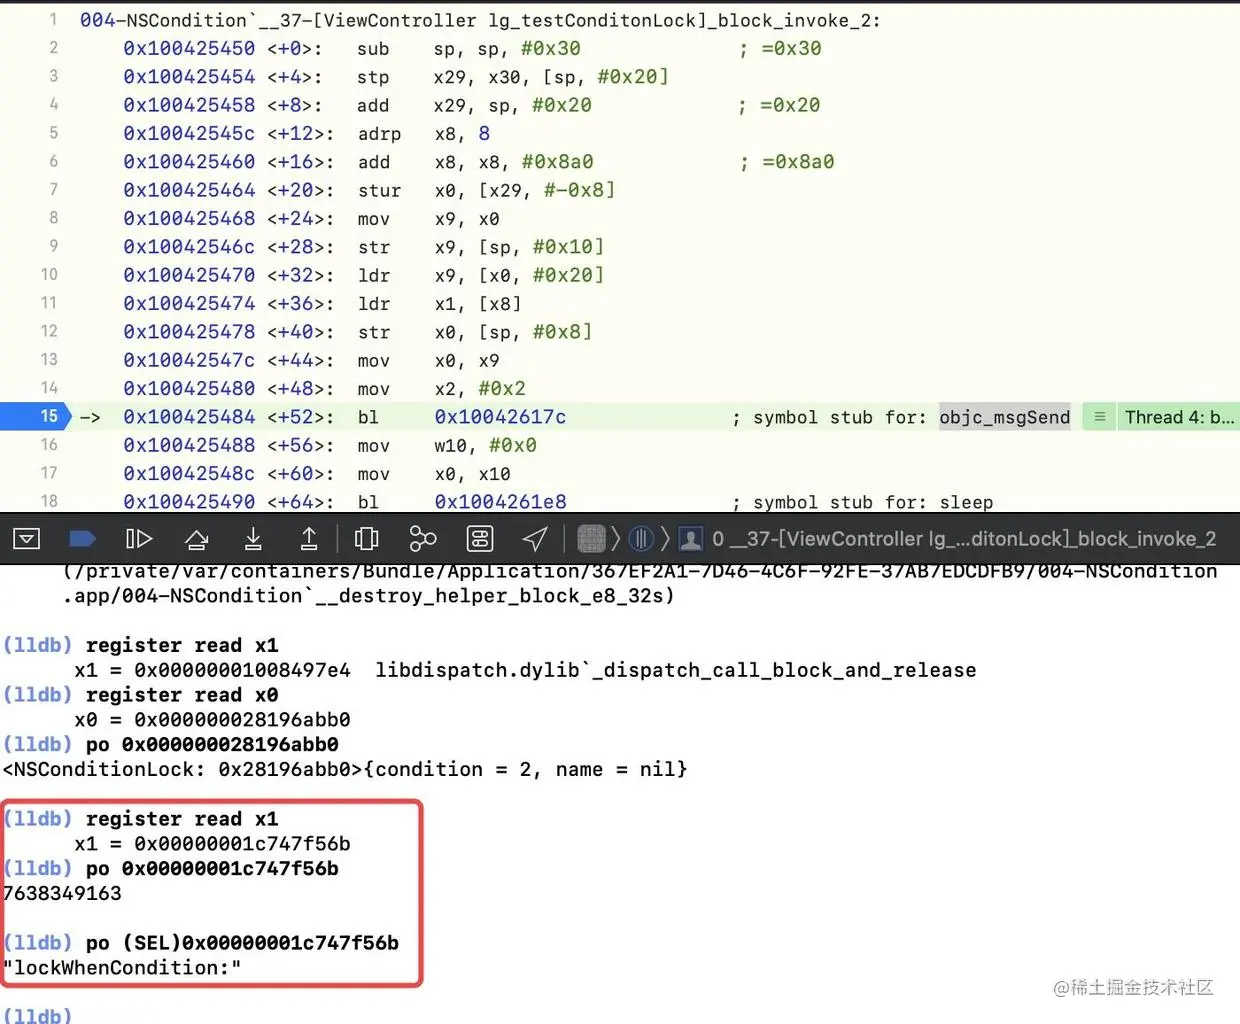Image resolution: width=1240 pixels, height=1024 pixels.
Task: Click the first 'register read x1' console command
Action: (182, 645)
